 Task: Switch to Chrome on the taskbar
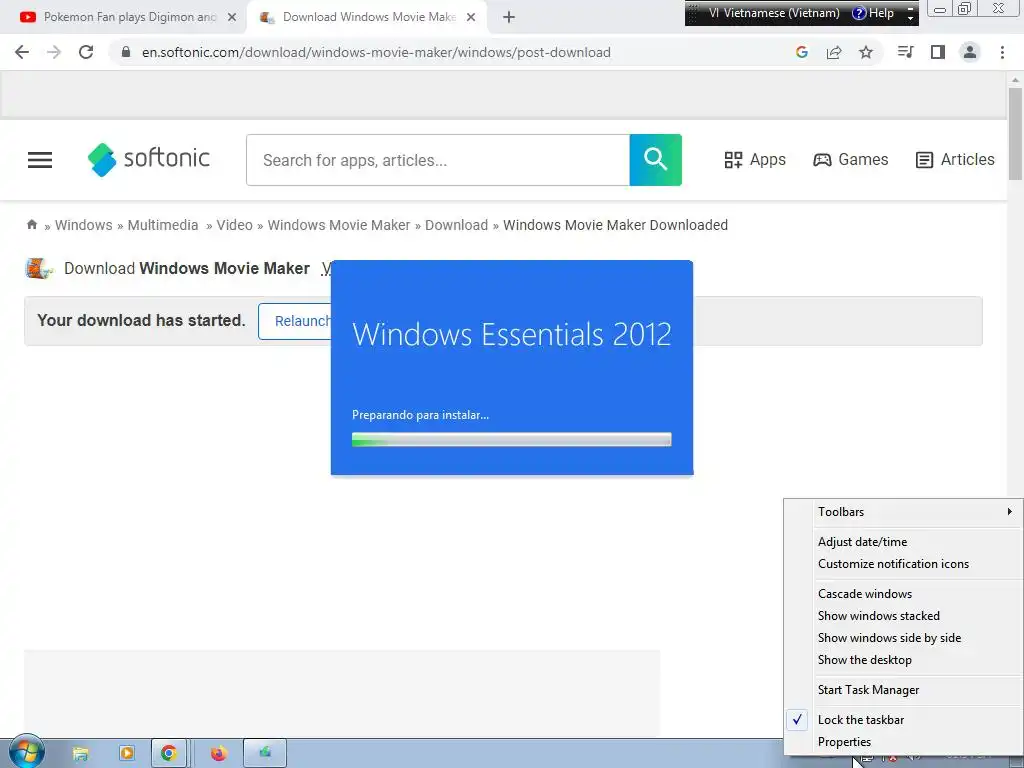coord(169,754)
